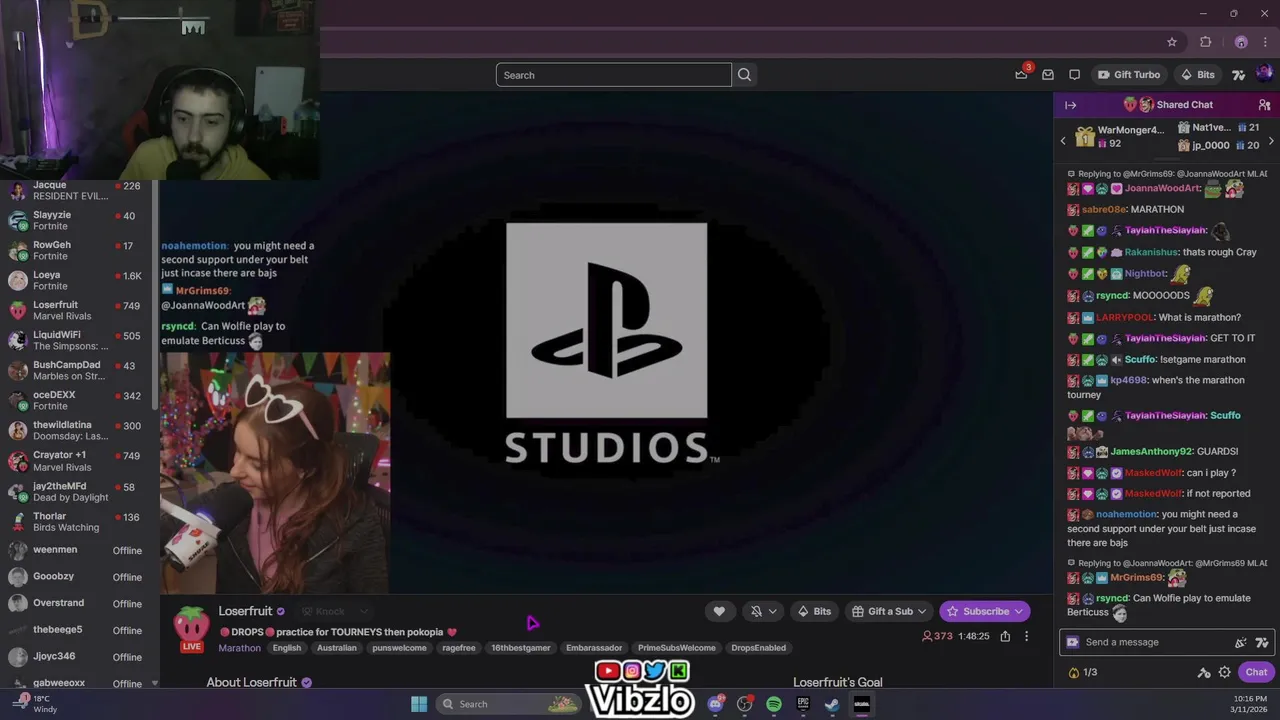Open stream more-options vertical dots
This screenshot has height=720, width=1280.
point(1026,636)
